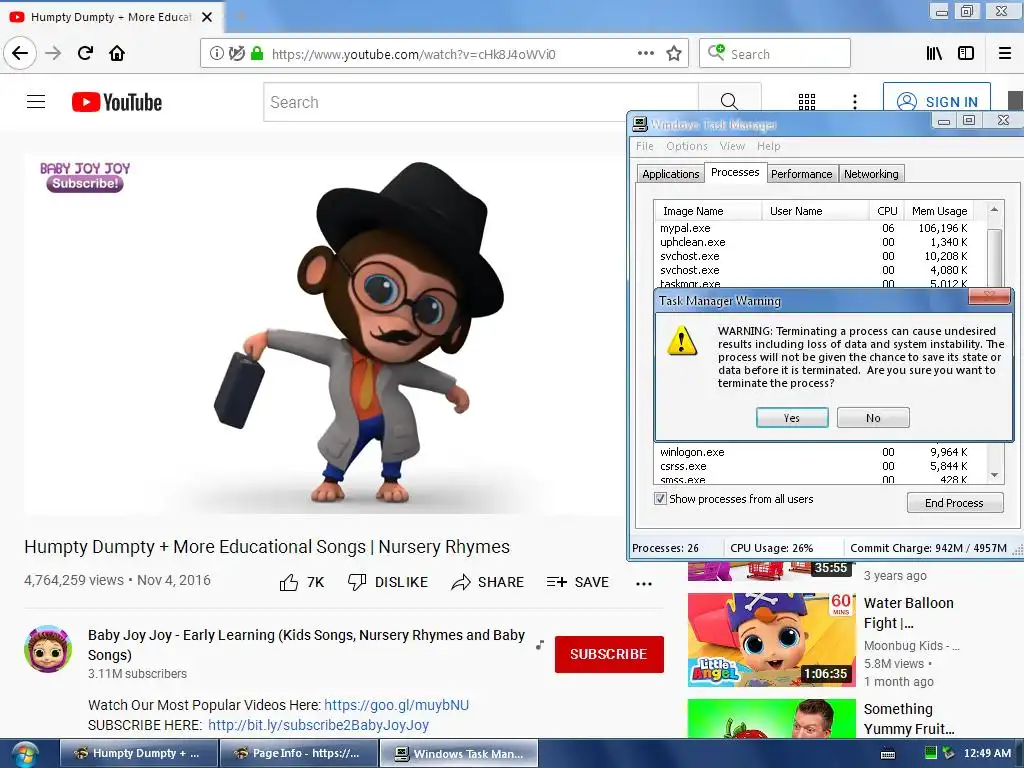
Task: Subscribe to Baby Joy Joy channel
Action: pyautogui.click(x=609, y=654)
